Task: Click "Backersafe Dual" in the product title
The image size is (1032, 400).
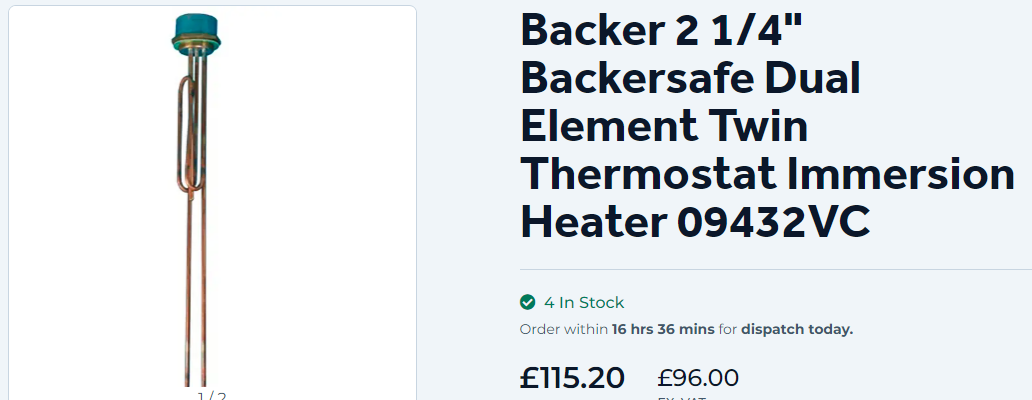Action: pos(691,80)
